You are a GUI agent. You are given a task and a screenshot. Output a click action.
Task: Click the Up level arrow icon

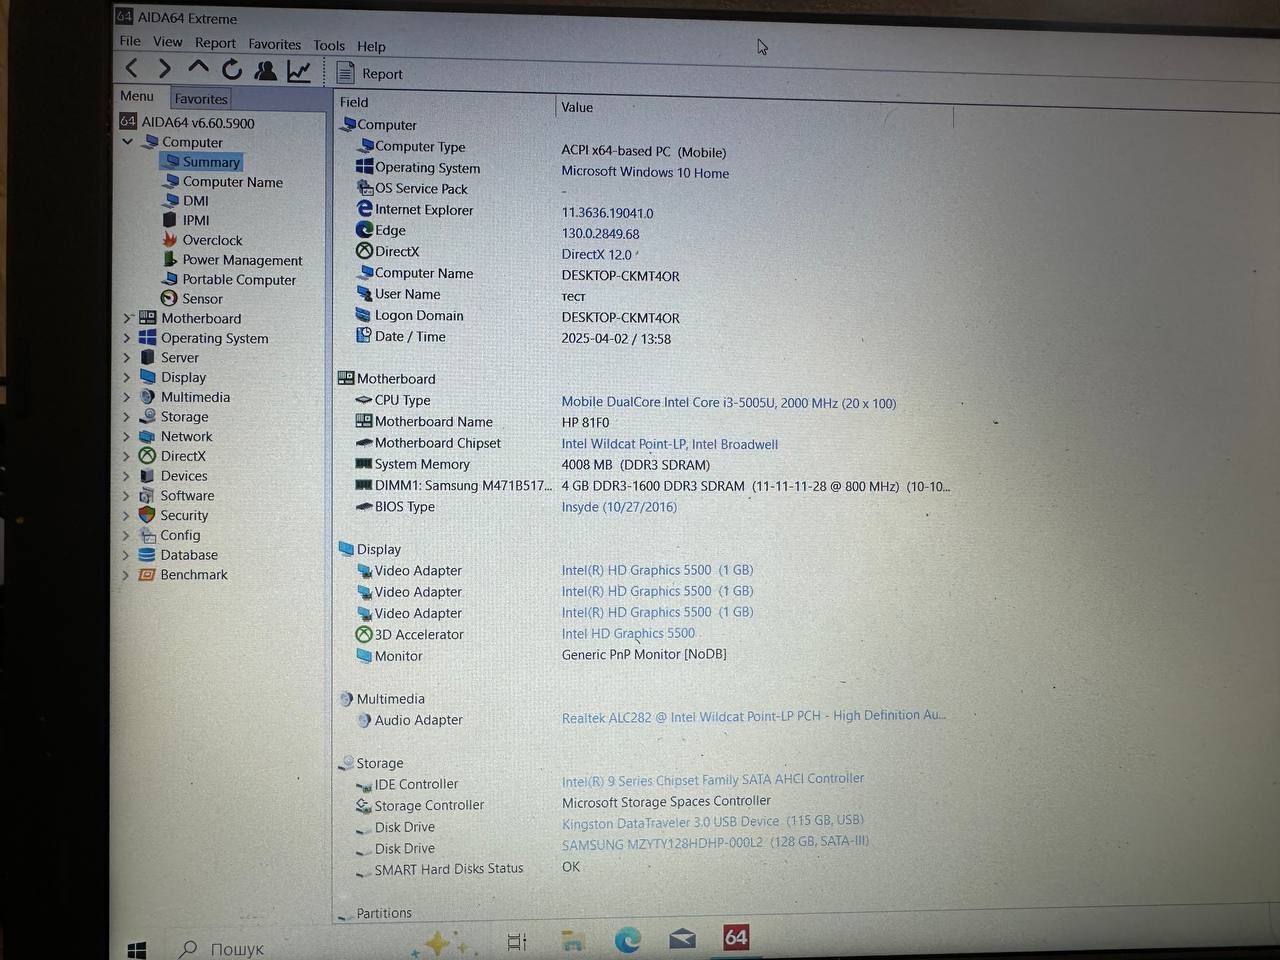(x=198, y=68)
